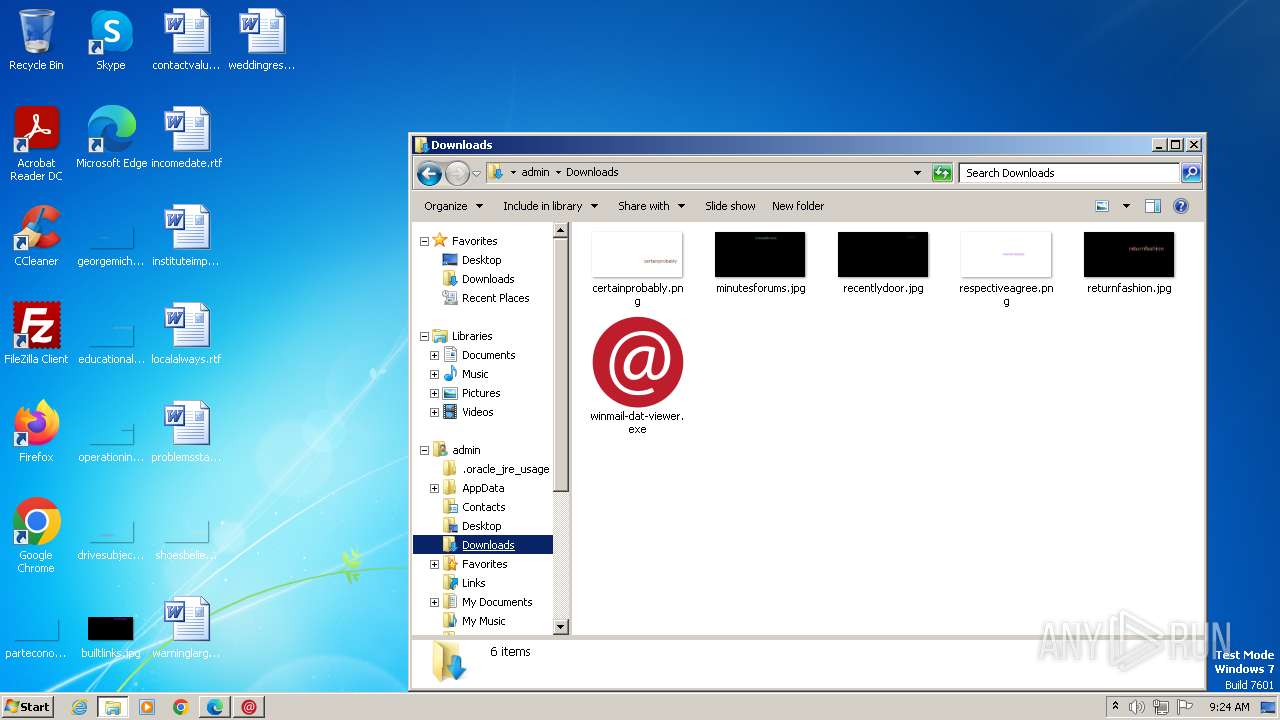Screen dimensions: 1280x720
Task: Select returnfashion.jpg thumbnail
Action: tap(1129, 264)
